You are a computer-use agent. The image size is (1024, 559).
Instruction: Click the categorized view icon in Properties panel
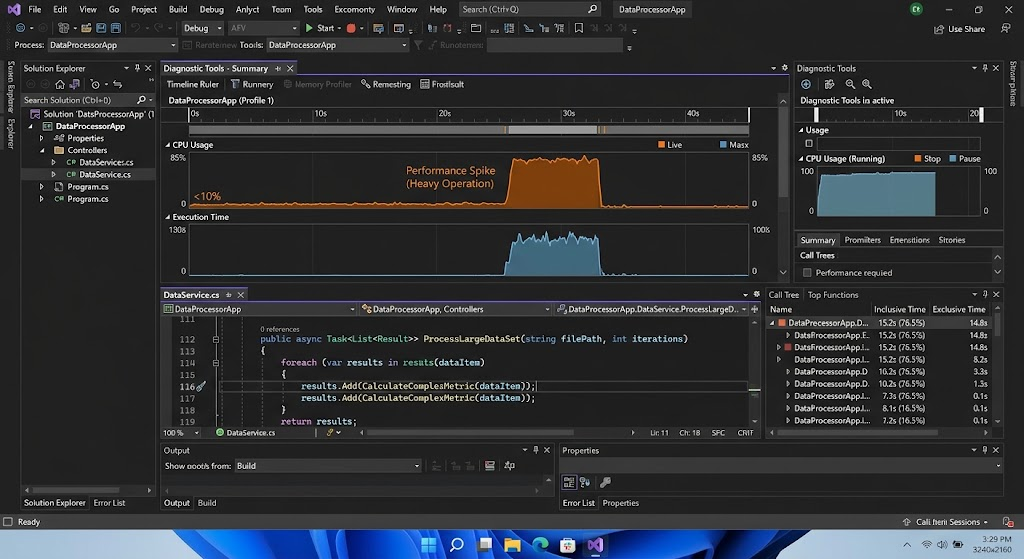(x=569, y=482)
